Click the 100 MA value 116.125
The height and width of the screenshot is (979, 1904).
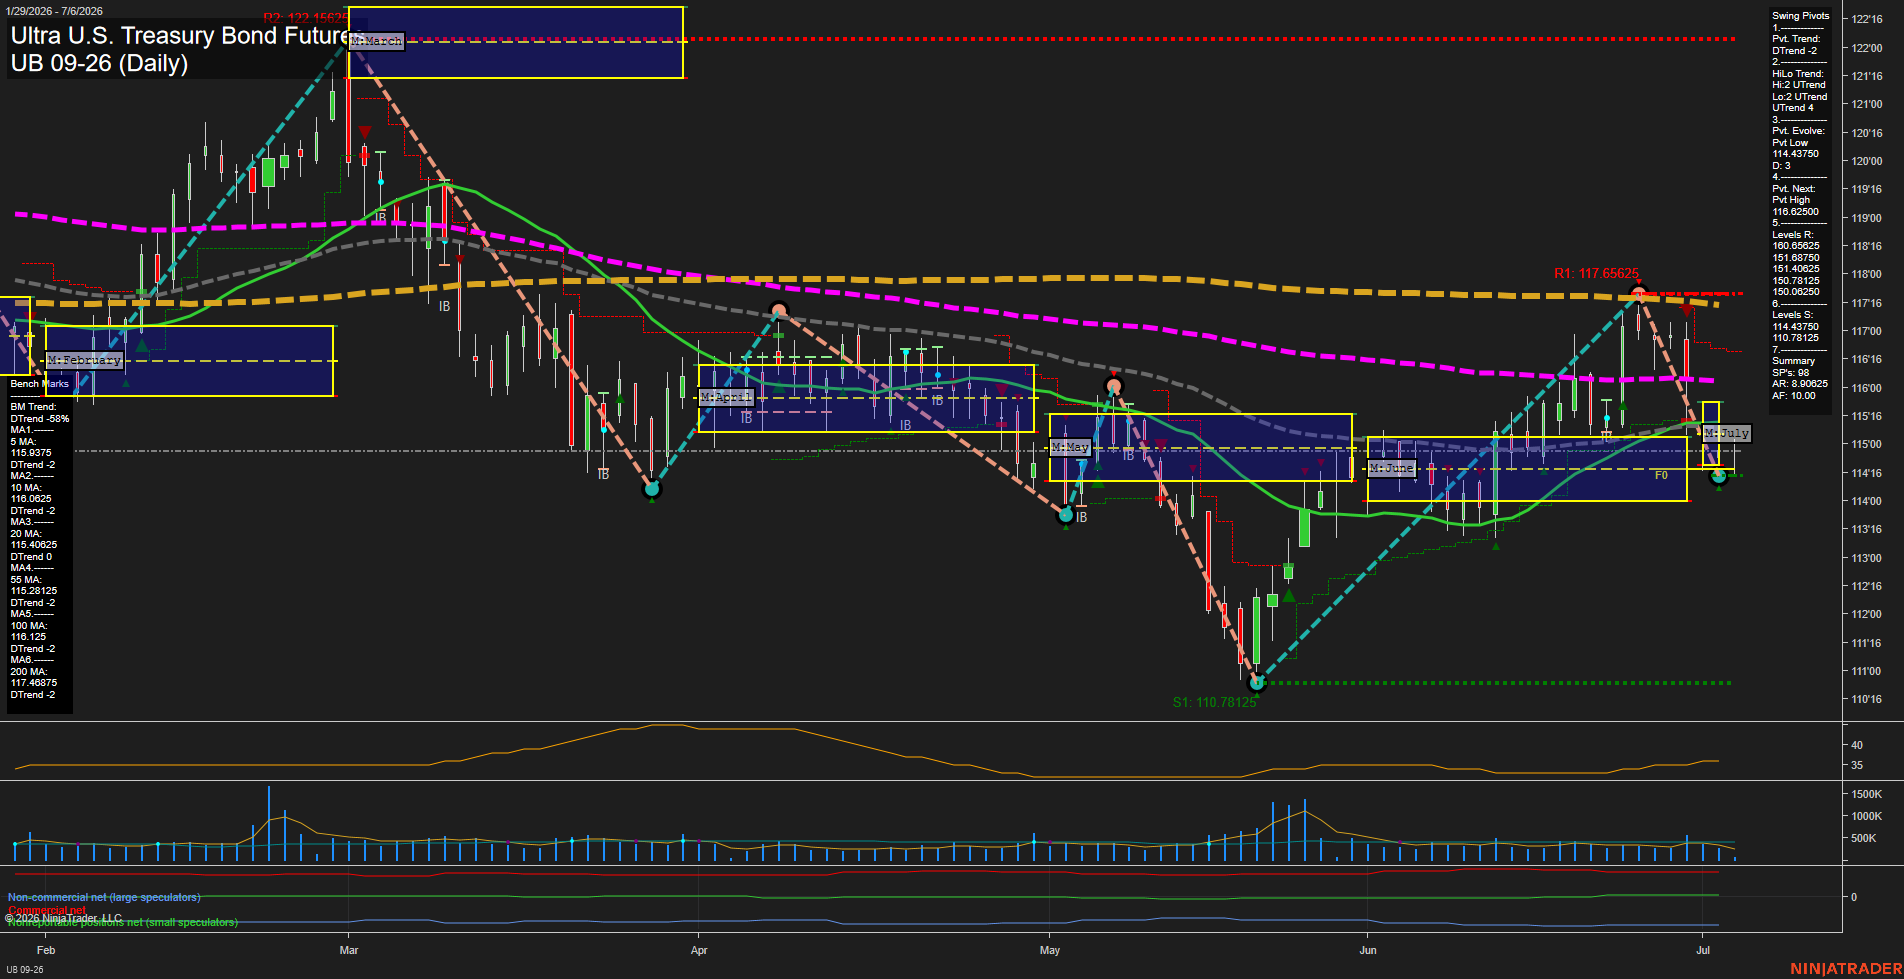point(28,637)
